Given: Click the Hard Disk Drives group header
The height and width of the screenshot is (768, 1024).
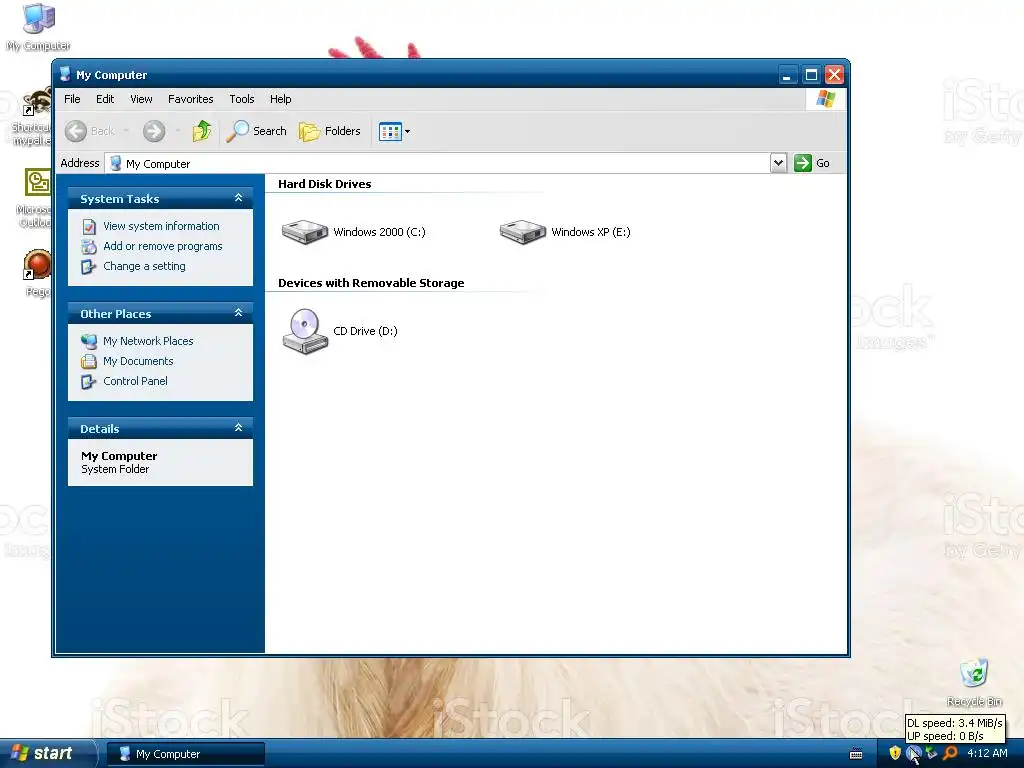Looking at the screenshot, I should 325,184.
